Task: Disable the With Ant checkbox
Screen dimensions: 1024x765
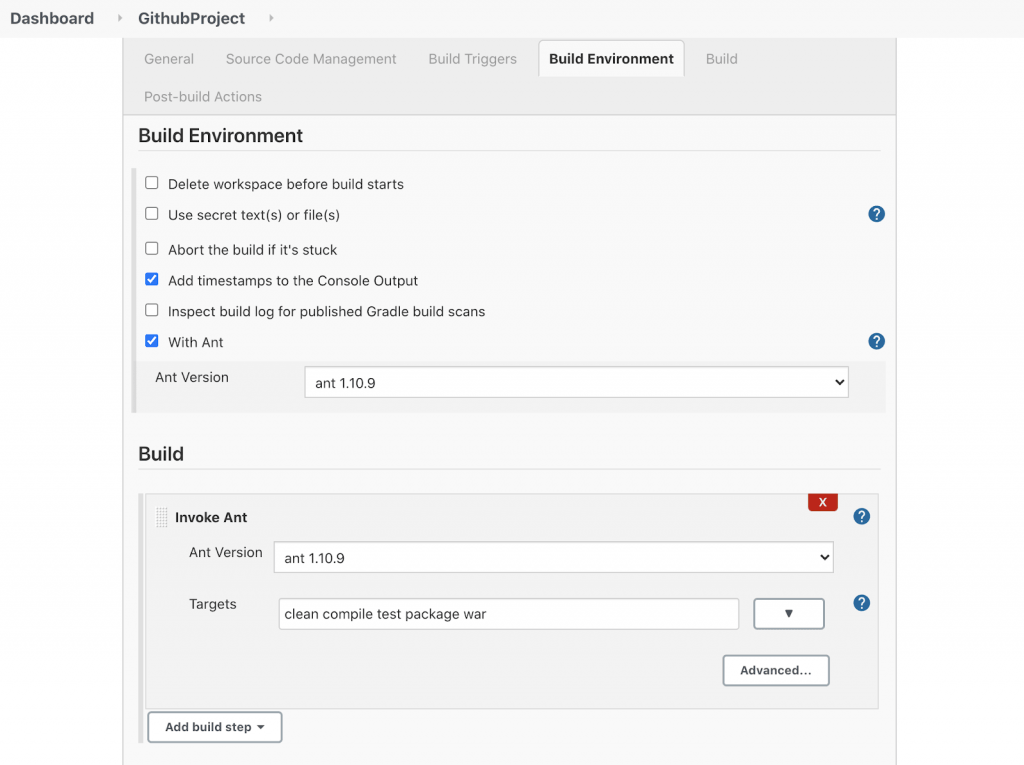Action: 152,341
